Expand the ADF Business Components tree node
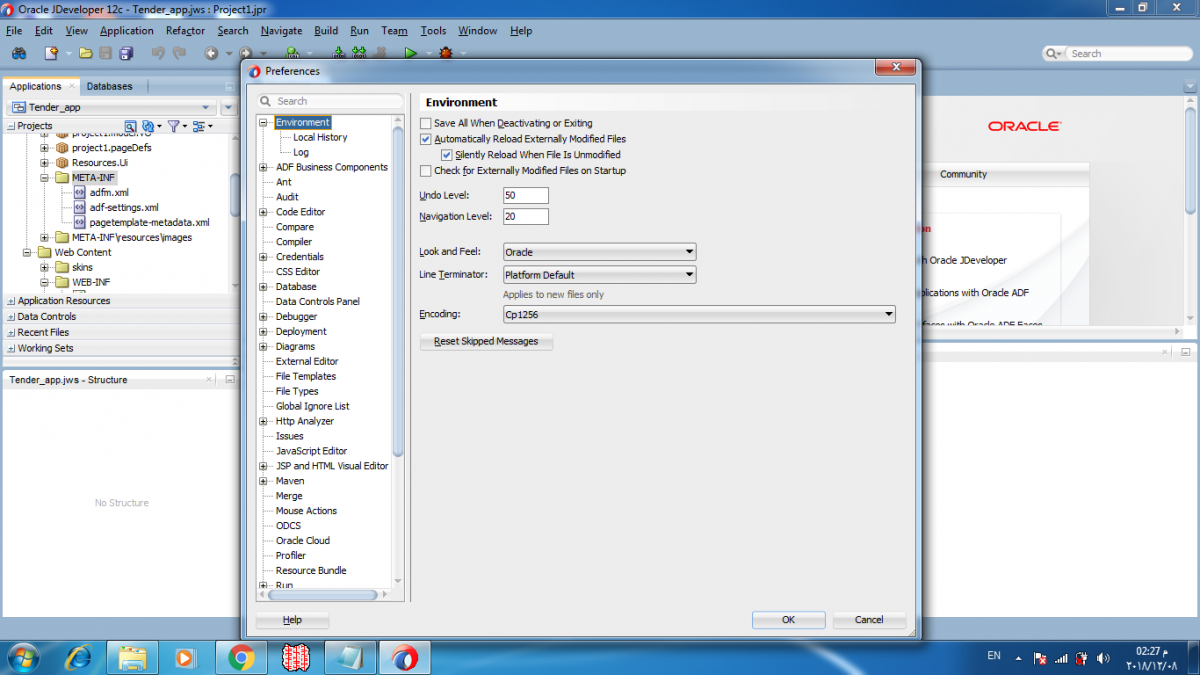Screen dimensions: 1200x675 coord(264,167)
